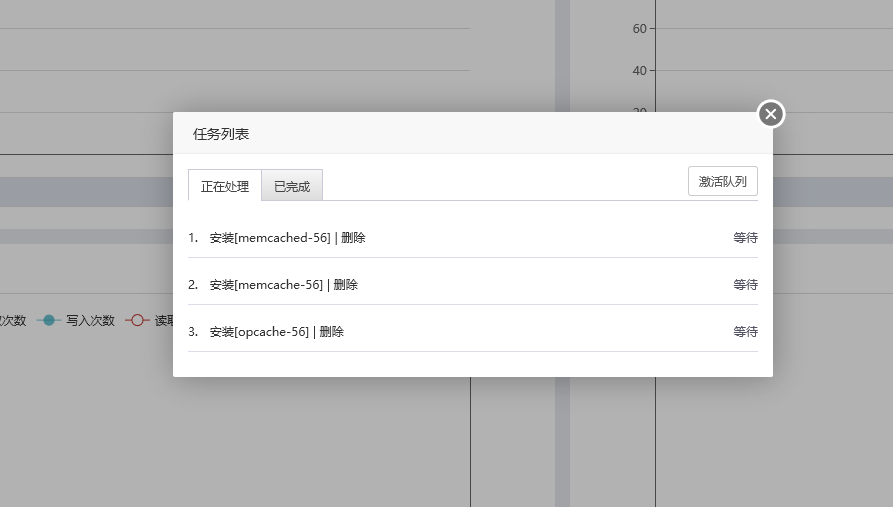Screen dimensions: 893x507
Task: Click 等待 status of opcache-56 row
Action: [745, 332]
